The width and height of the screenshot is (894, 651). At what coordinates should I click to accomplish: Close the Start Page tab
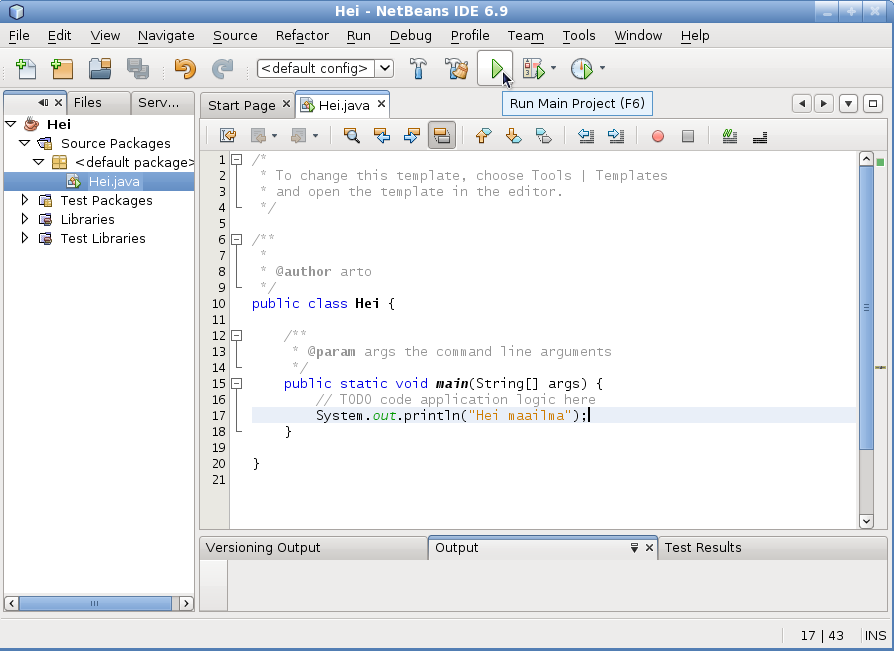click(x=286, y=104)
